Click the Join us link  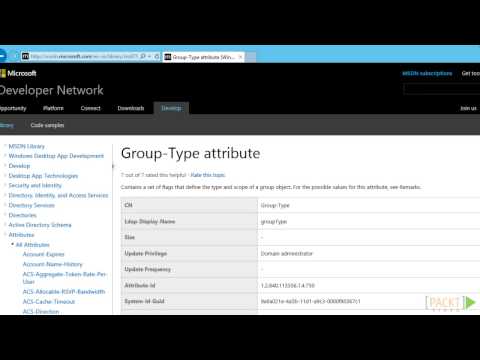pyautogui.click(x=468, y=108)
